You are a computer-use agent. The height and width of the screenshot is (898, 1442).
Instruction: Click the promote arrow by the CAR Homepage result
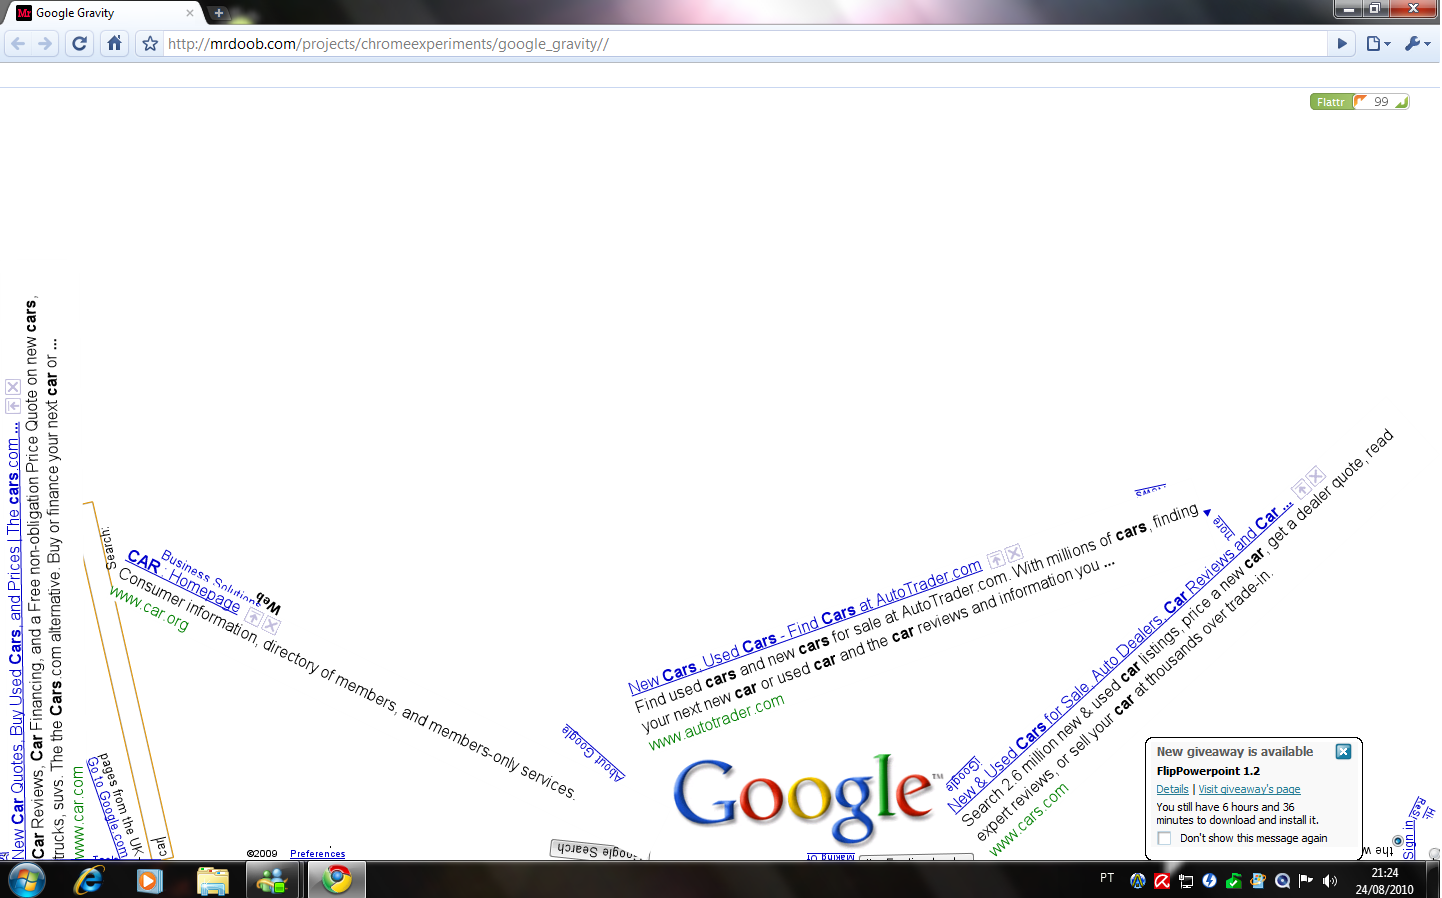pos(254,618)
